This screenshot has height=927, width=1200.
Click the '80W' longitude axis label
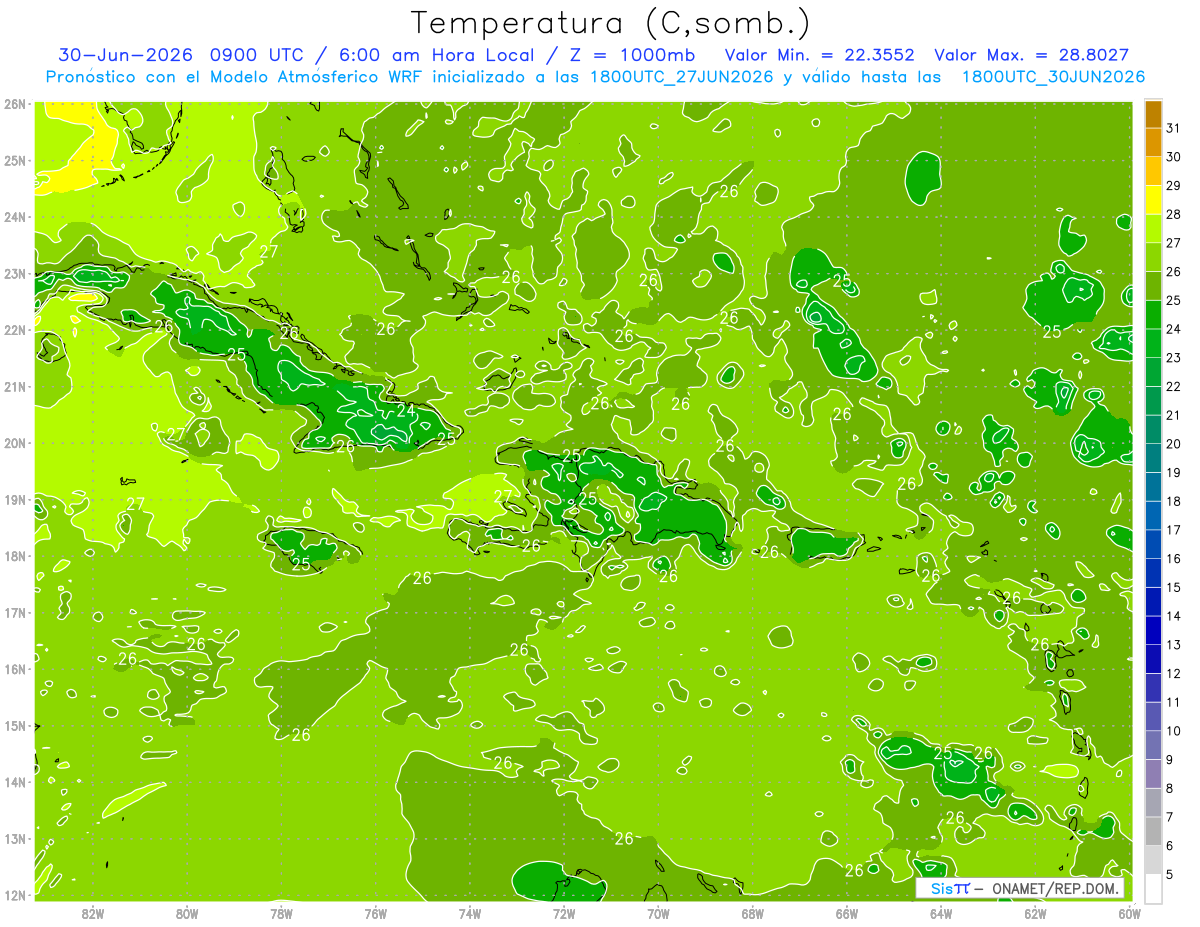pyautogui.click(x=186, y=913)
